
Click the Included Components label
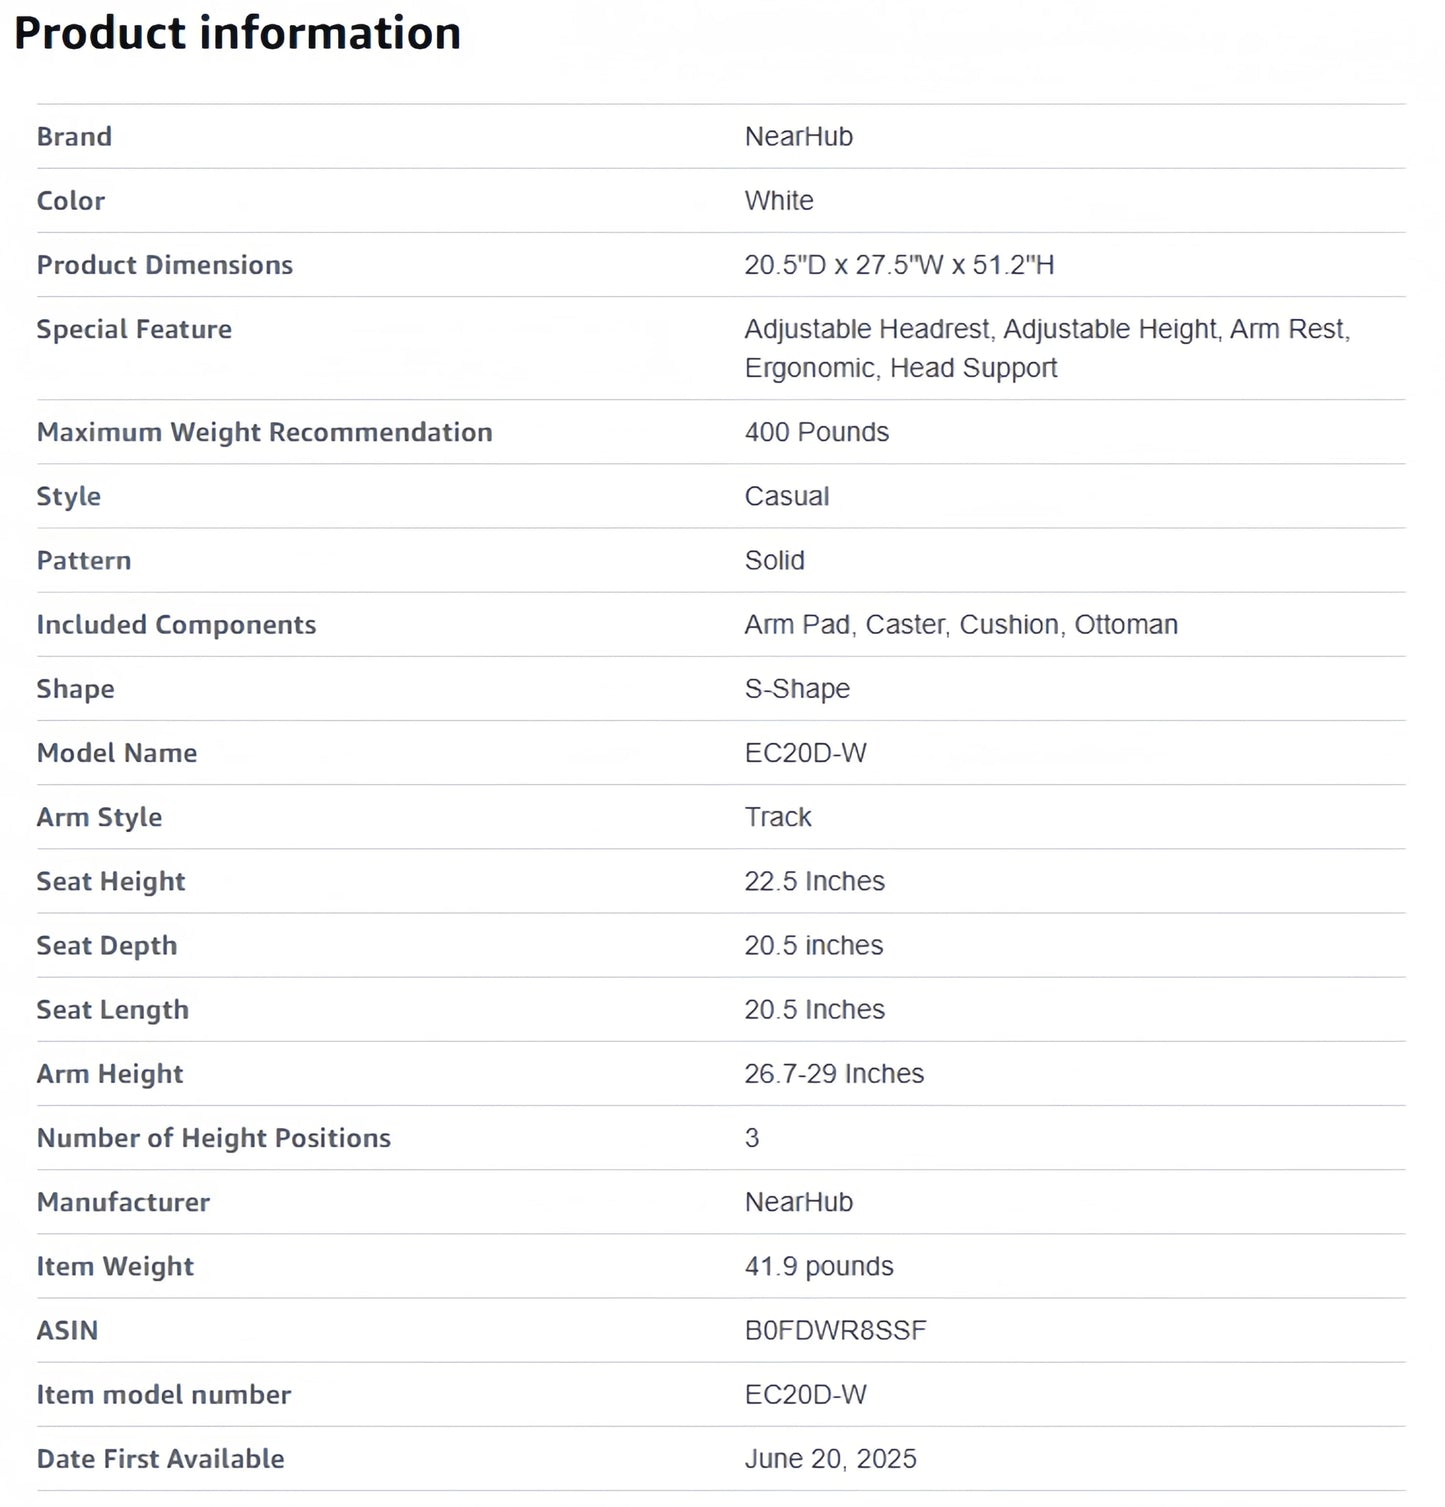click(x=176, y=625)
